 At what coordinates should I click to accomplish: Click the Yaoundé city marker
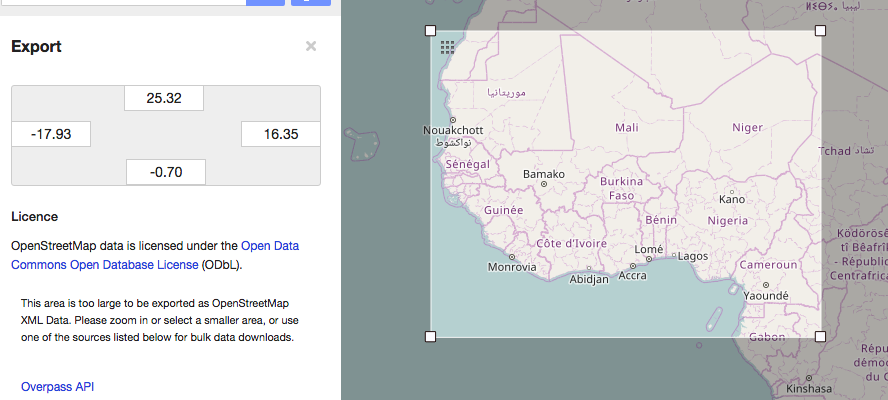click(x=750, y=286)
